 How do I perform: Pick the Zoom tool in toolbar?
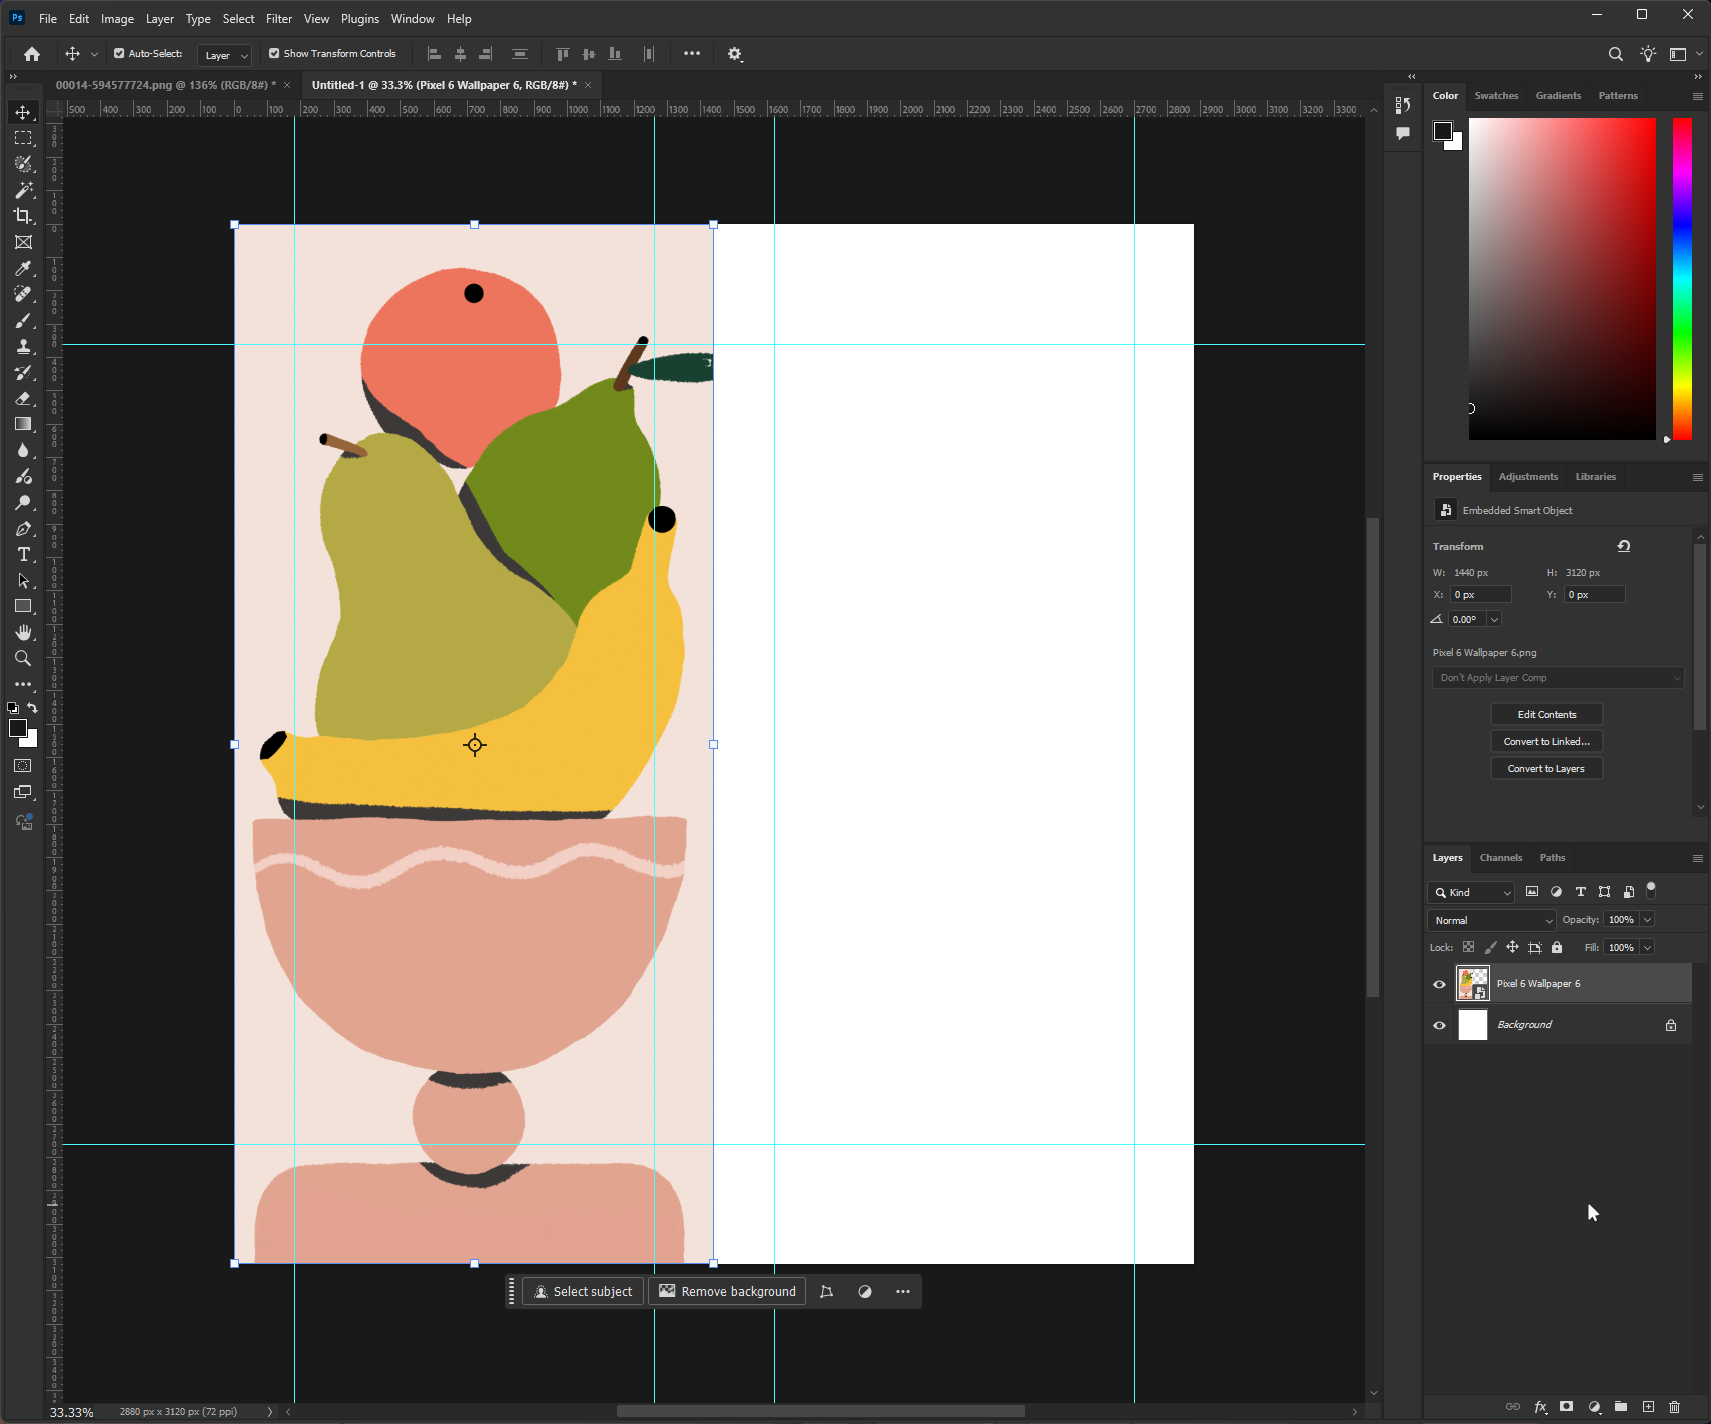click(23, 659)
